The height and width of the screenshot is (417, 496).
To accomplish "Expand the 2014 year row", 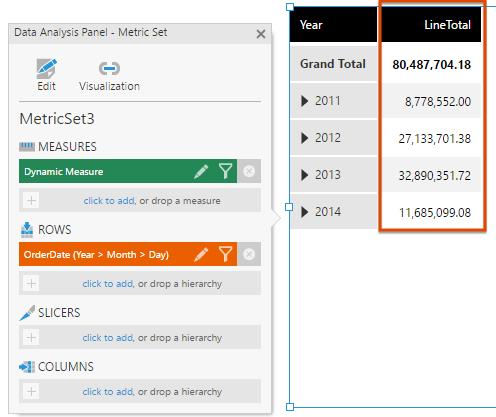I will [x=304, y=212].
